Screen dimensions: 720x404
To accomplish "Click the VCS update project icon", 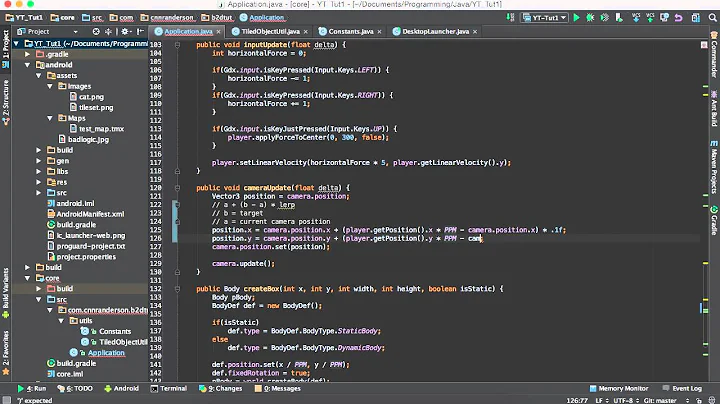I will coord(636,17).
